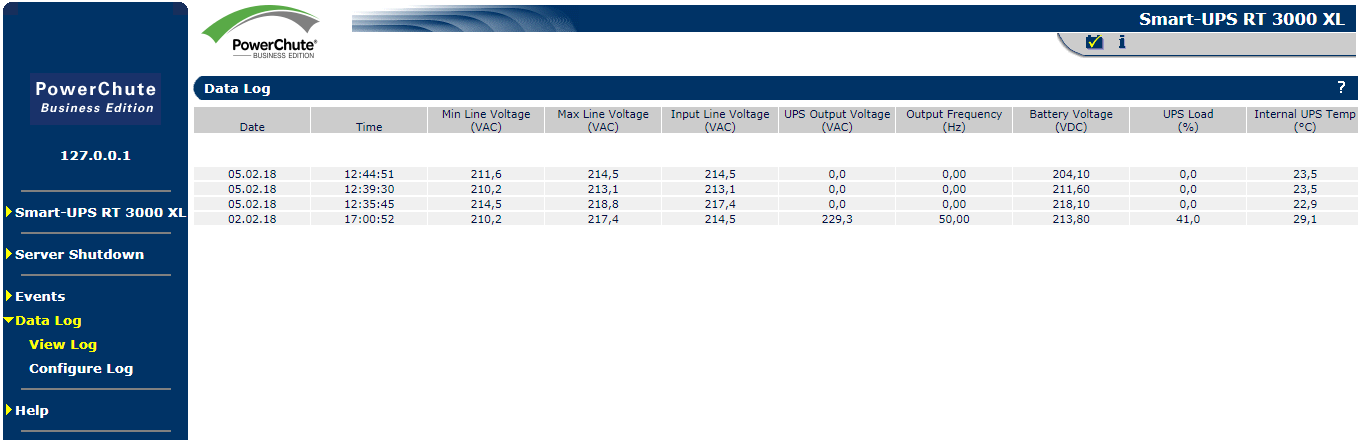Click the temperature 29,1 value
This screenshot has height=440, width=1358.
pyautogui.click(x=1303, y=219)
